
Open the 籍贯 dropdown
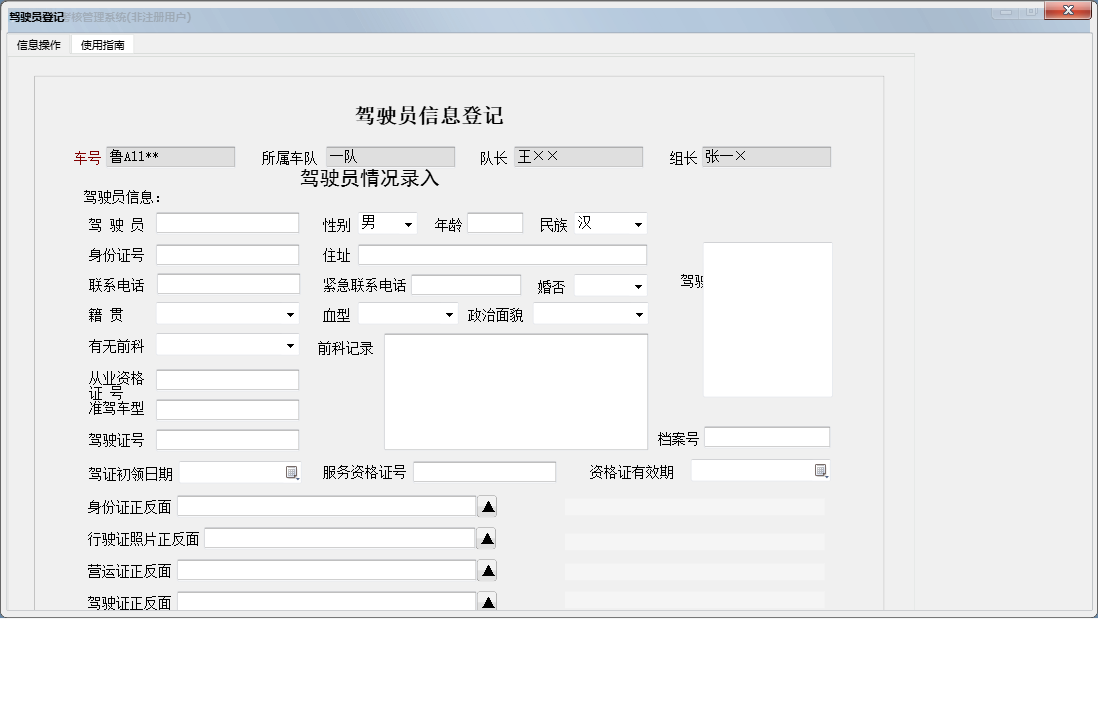point(292,314)
